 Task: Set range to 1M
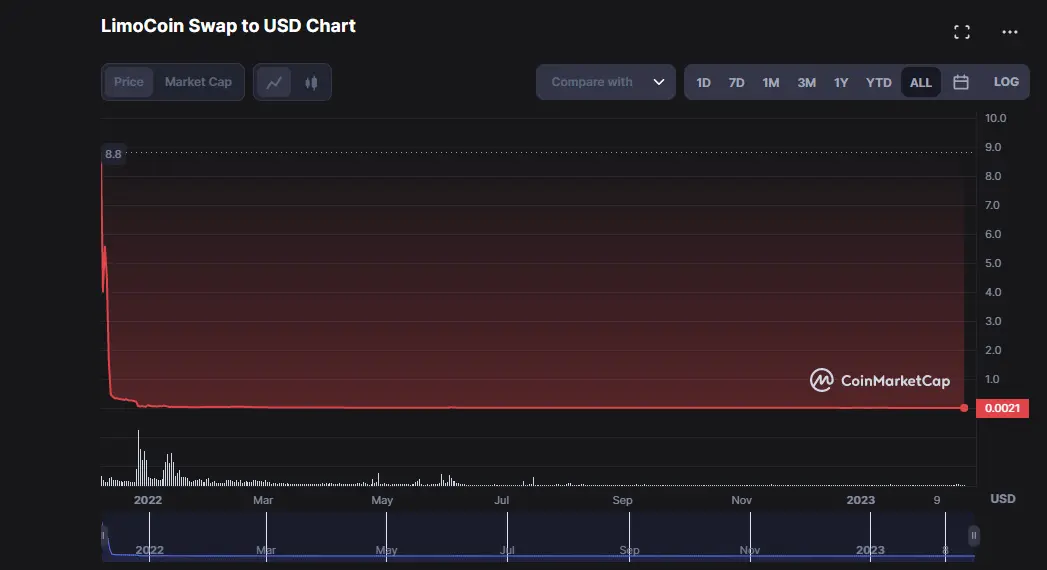(771, 83)
